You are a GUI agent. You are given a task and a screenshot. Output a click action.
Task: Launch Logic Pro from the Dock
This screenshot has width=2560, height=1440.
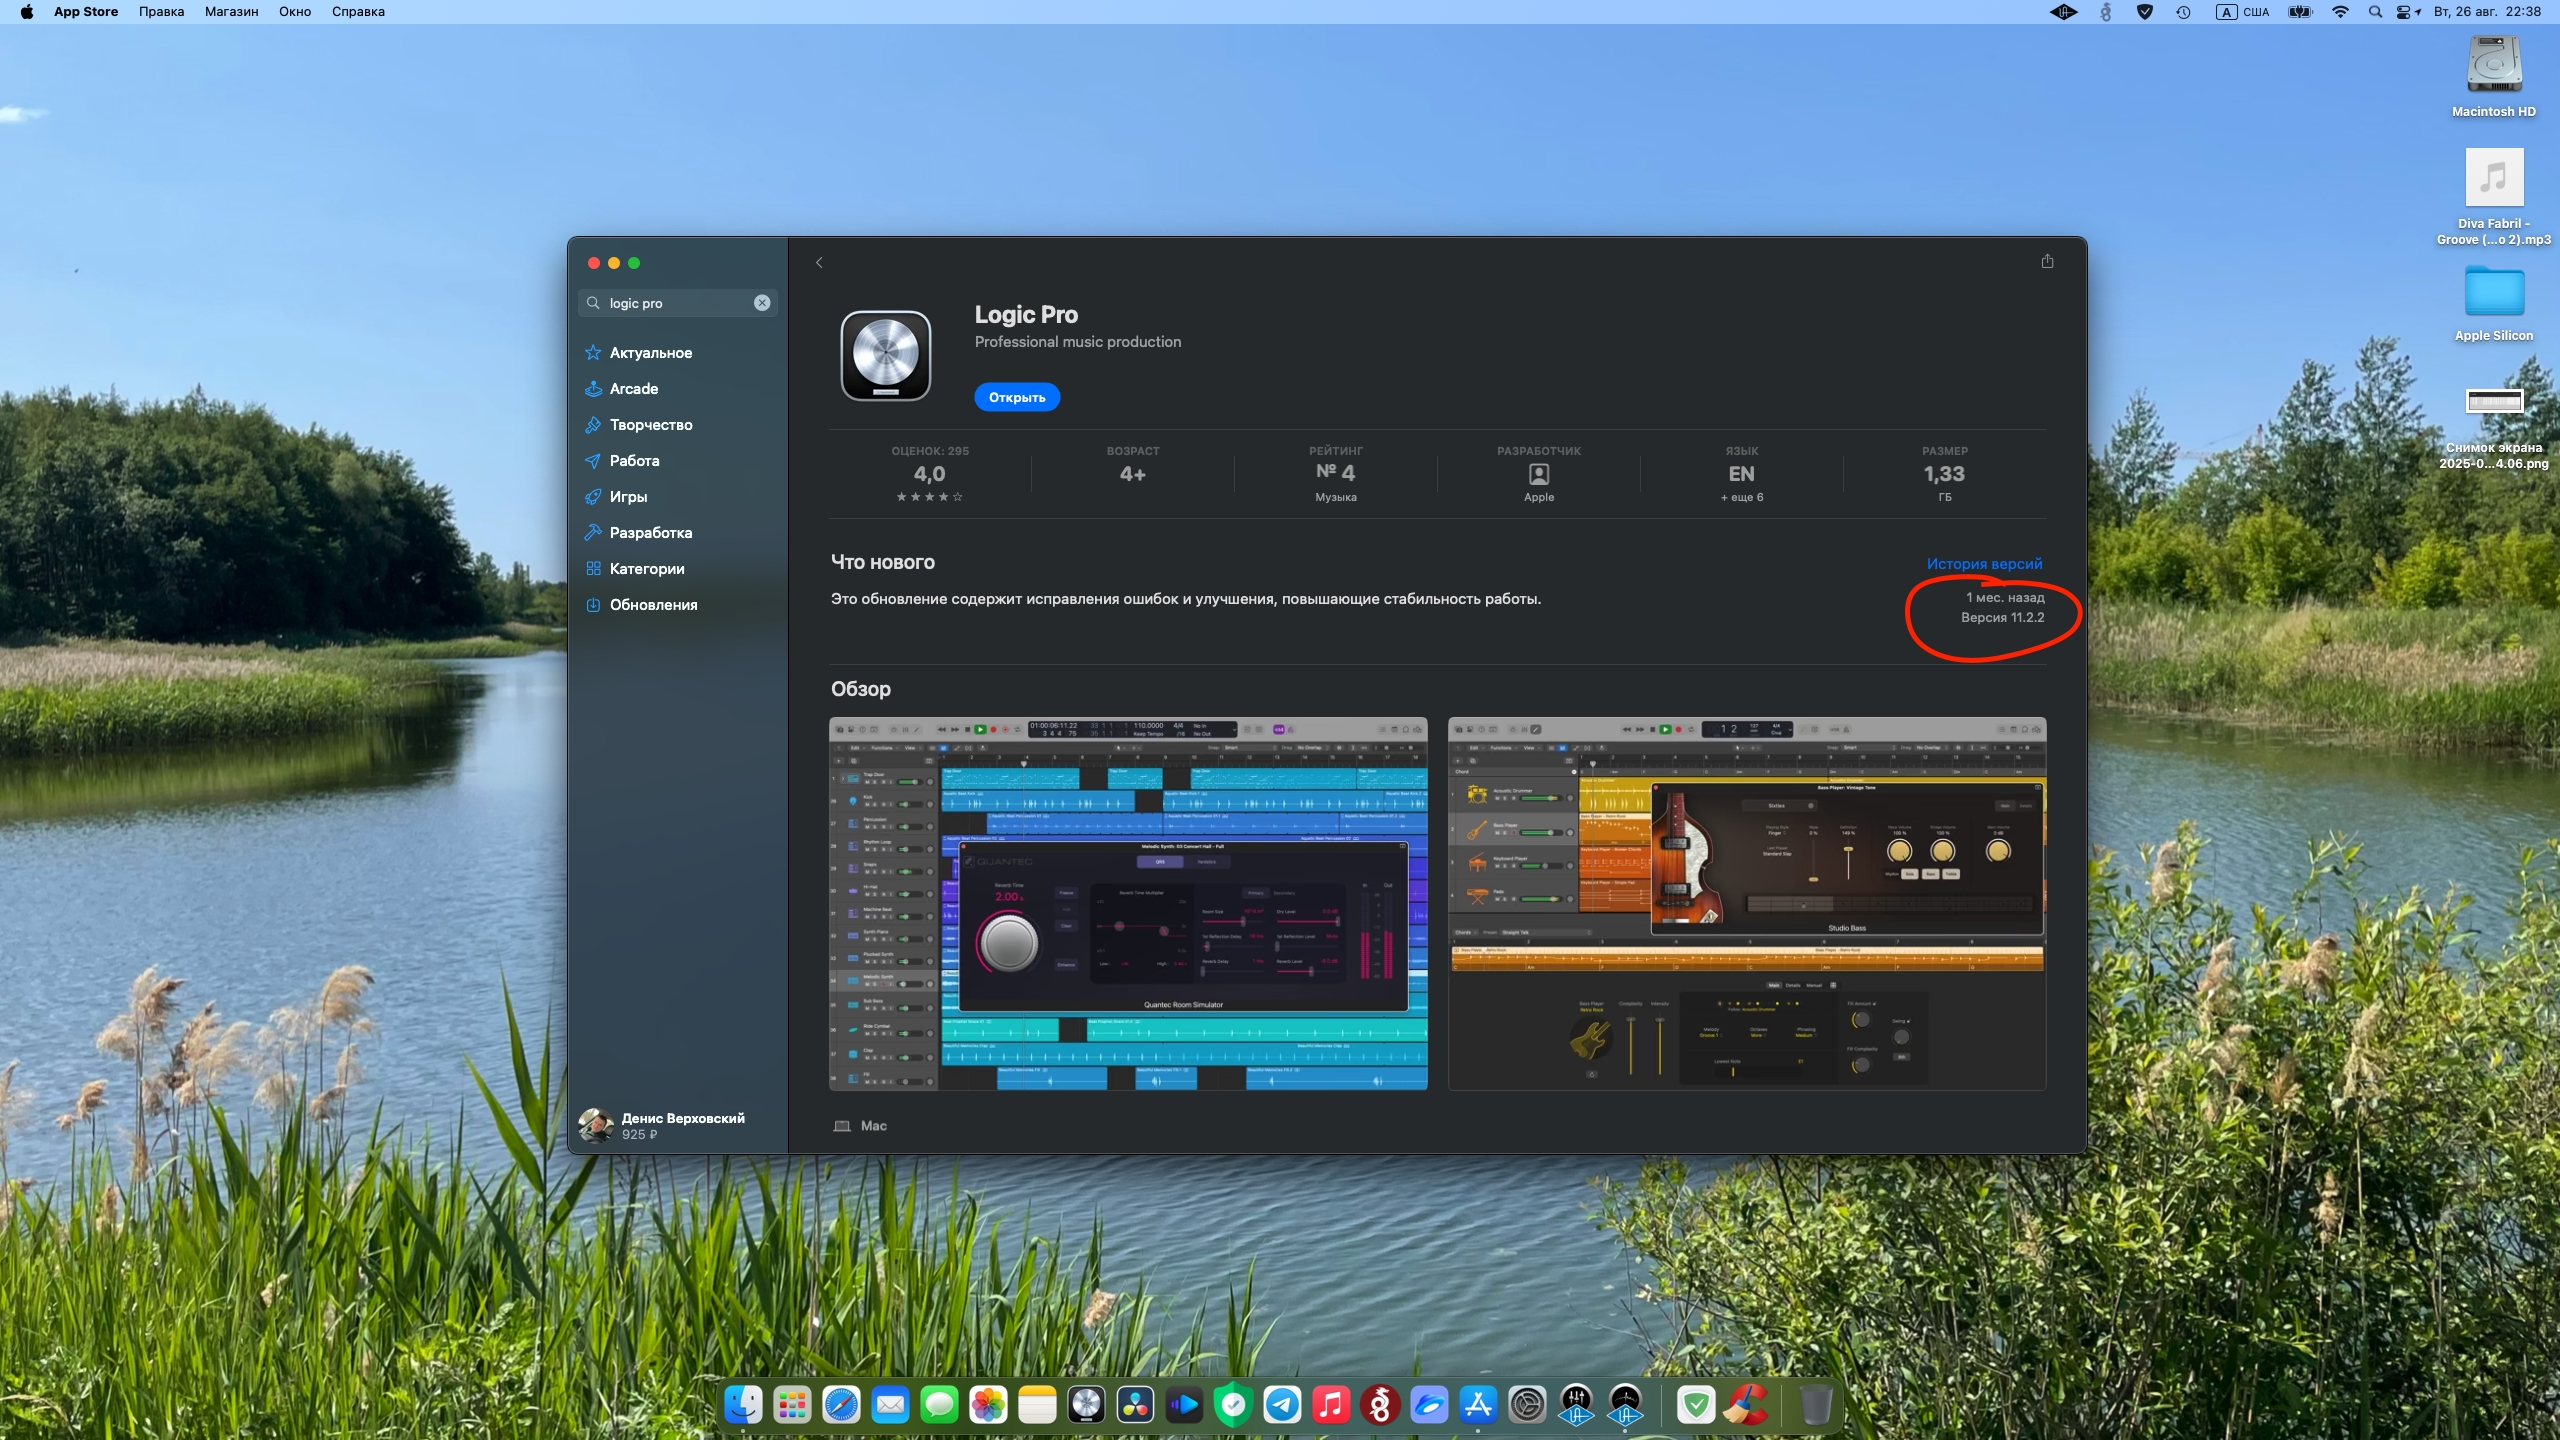click(x=1086, y=1405)
